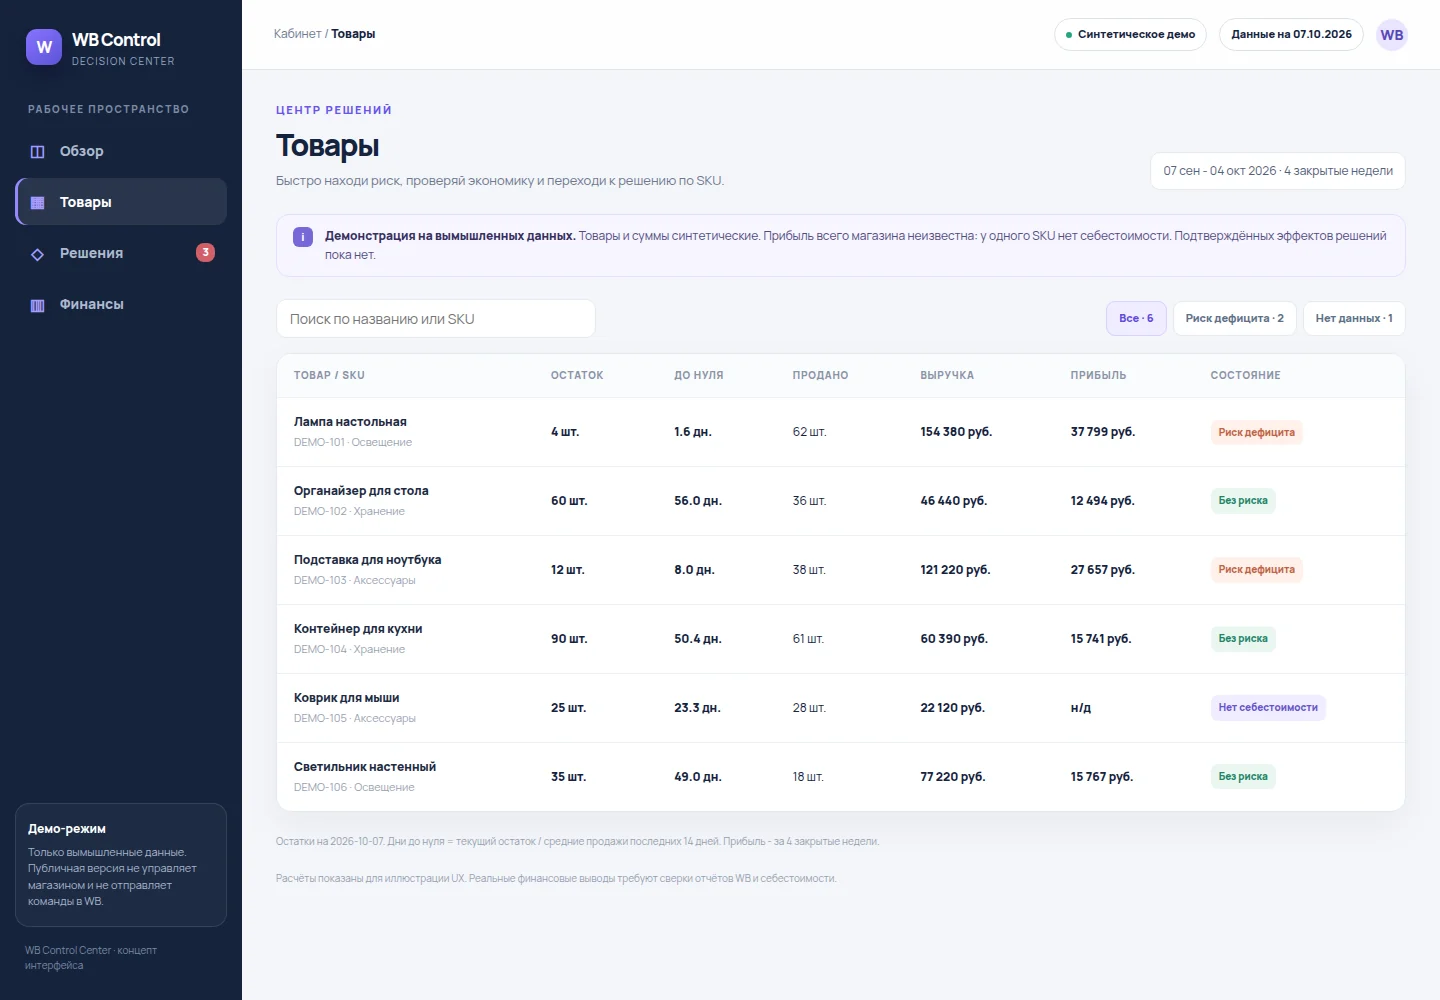Open the Решения menu item
This screenshot has height=1000, width=1440.
[x=121, y=253]
